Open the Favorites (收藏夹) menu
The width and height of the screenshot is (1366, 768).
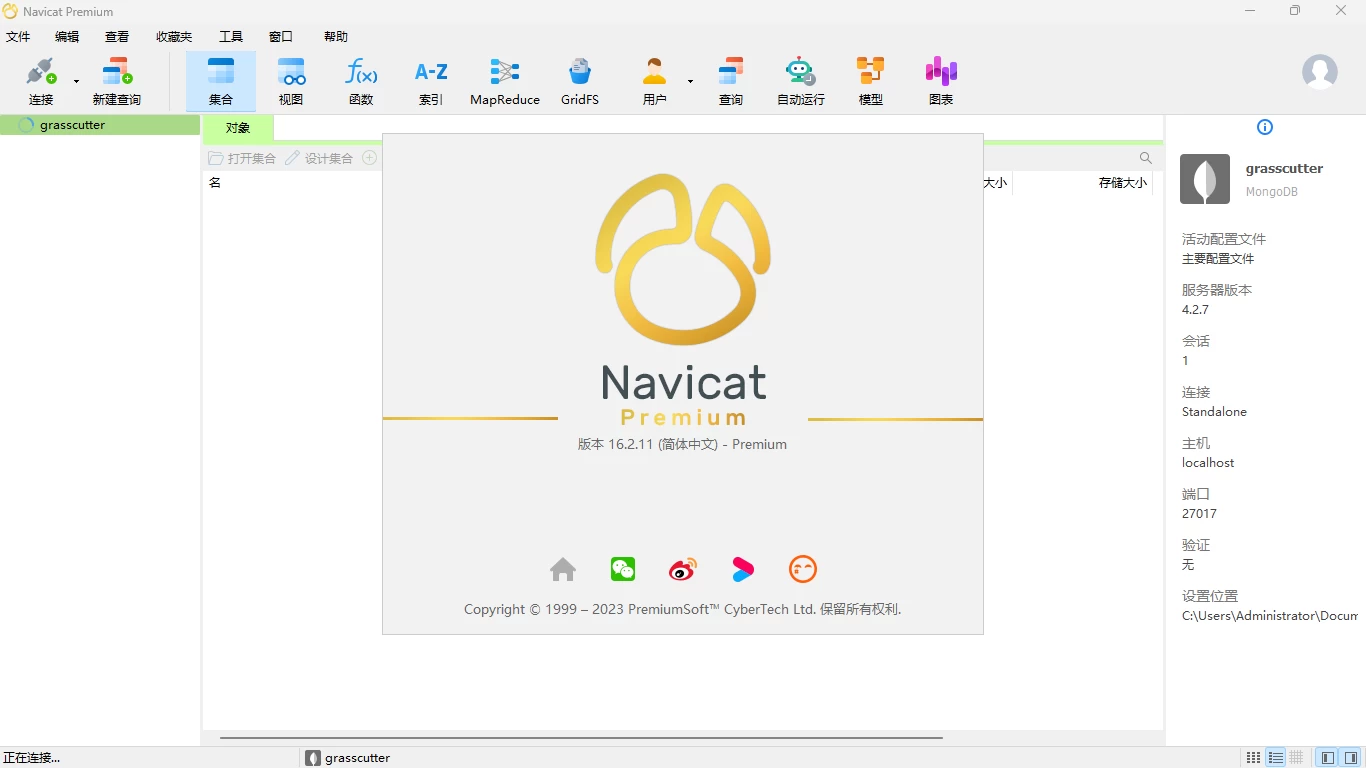tap(174, 37)
